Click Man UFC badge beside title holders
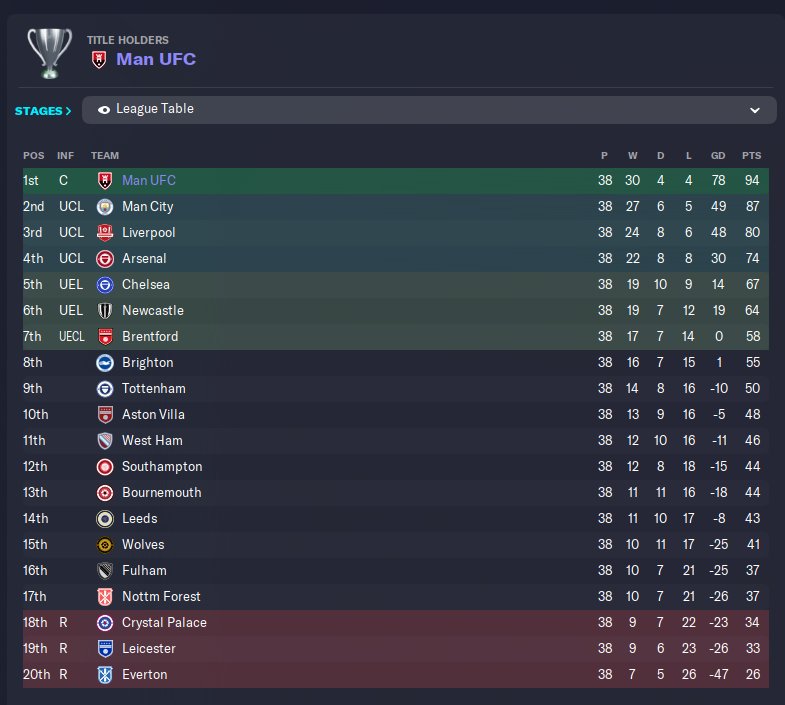The height and width of the screenshot is (705, 785). (x=98, y=59)
